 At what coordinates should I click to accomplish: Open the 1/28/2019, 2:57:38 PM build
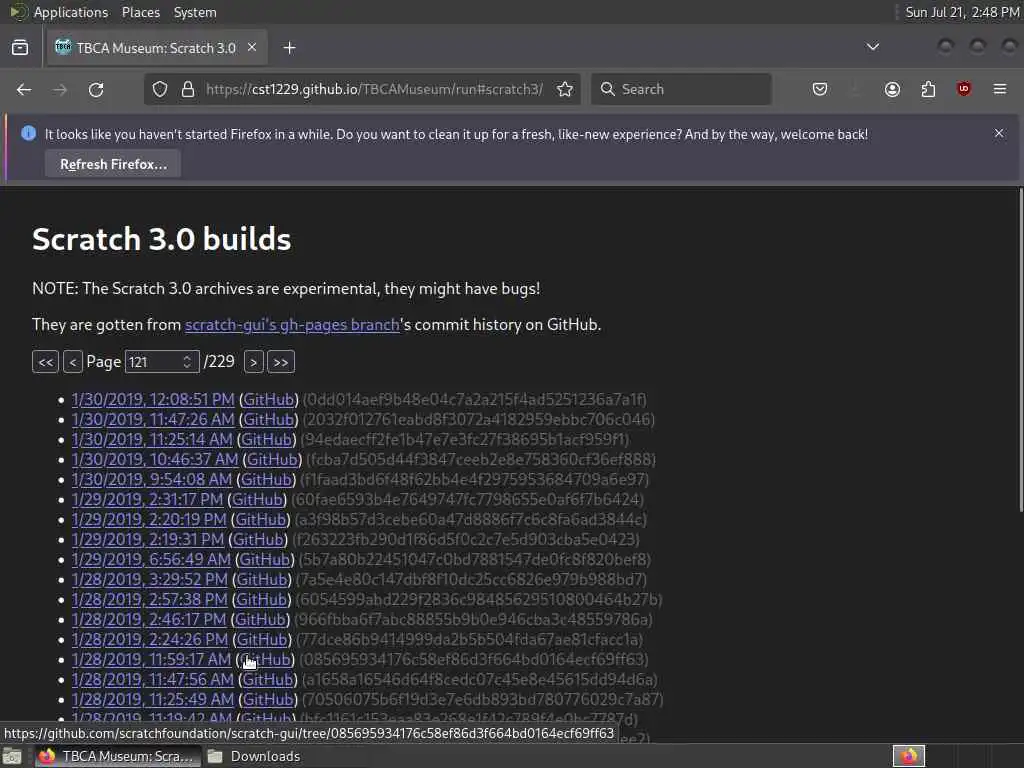coord(150,600)
